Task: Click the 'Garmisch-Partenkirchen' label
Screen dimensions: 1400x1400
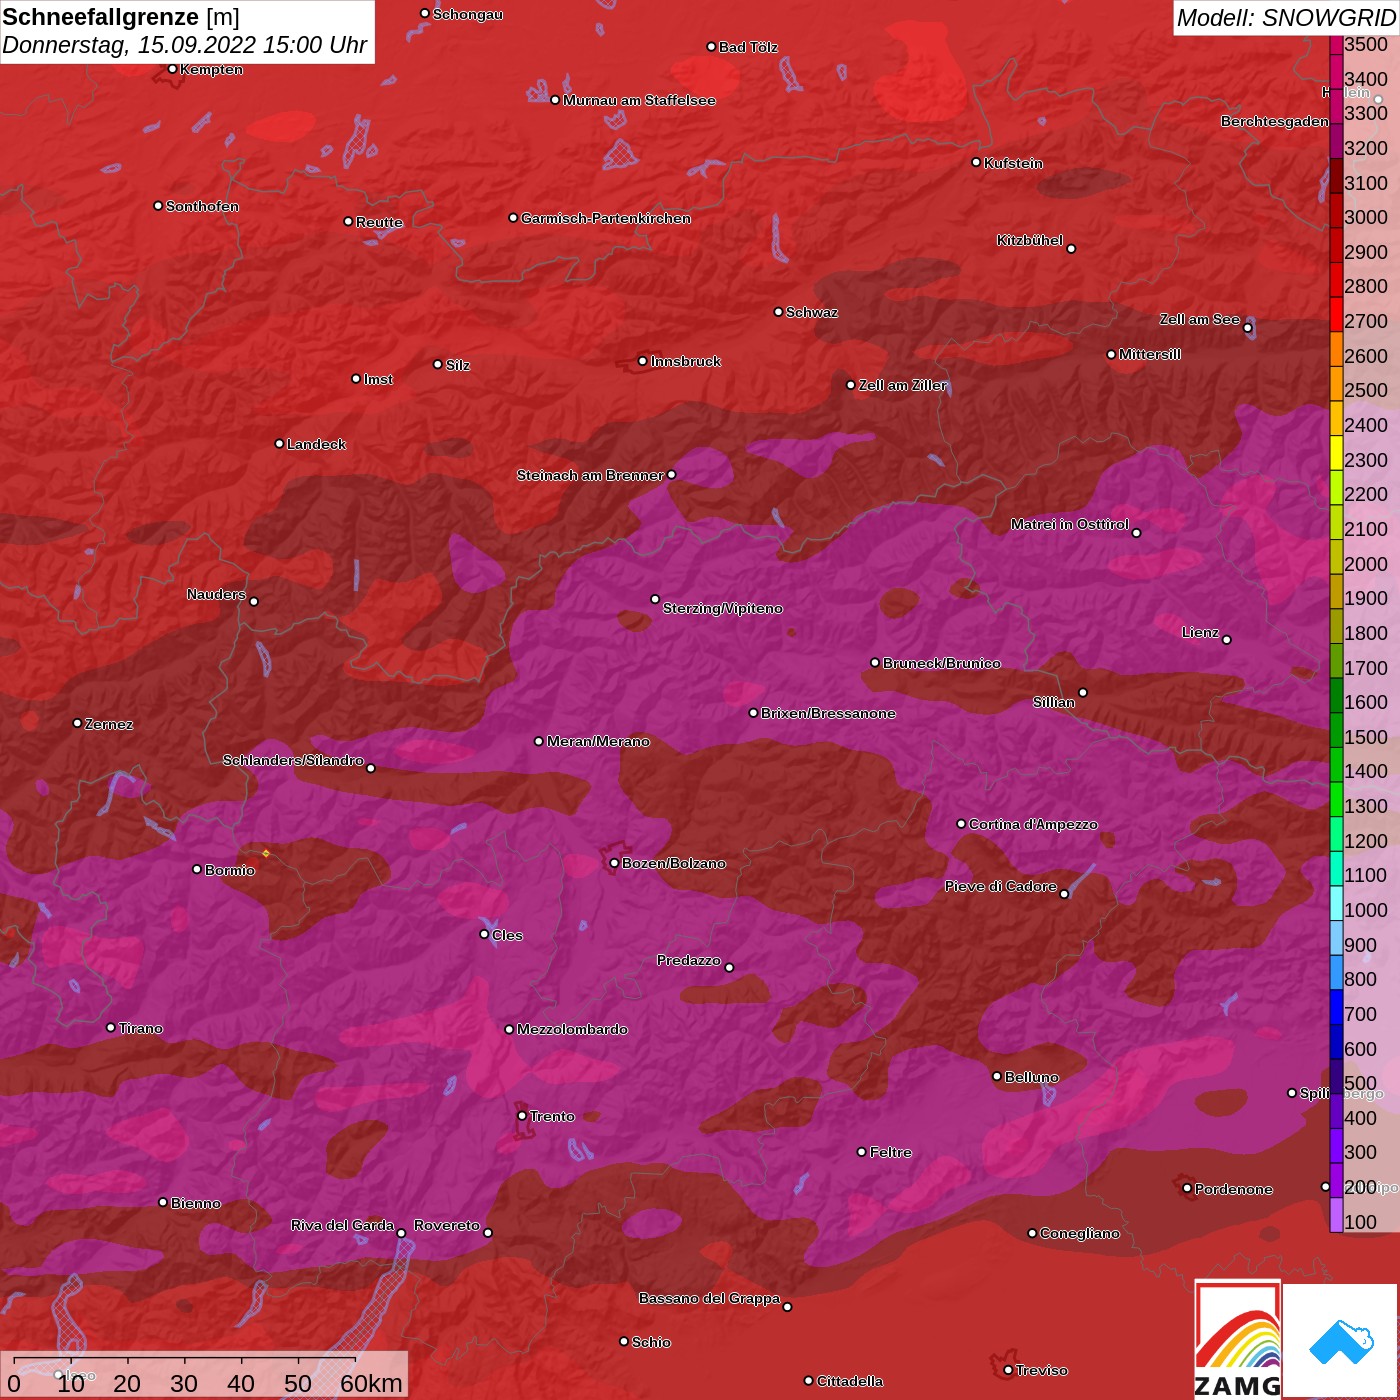Action: tap(606, 218)
